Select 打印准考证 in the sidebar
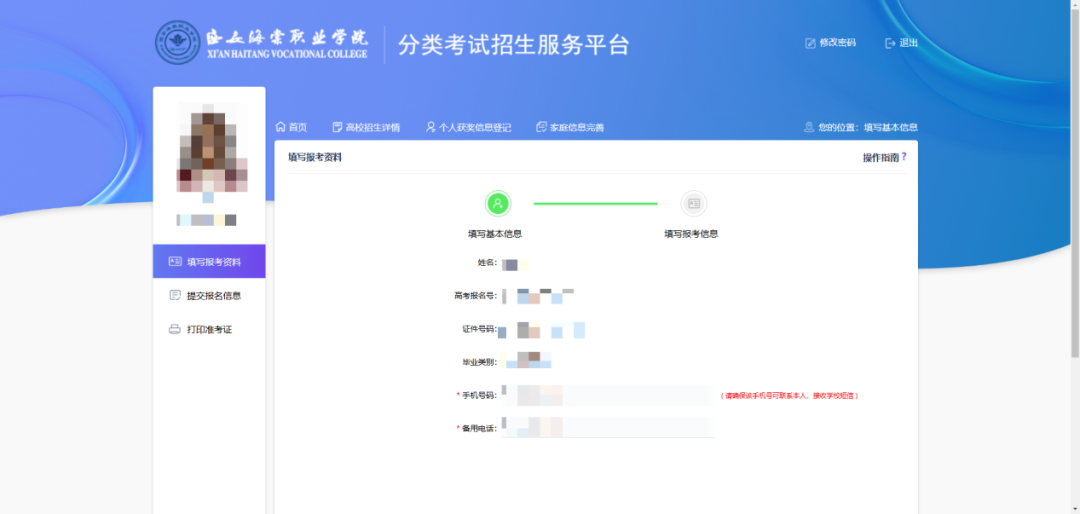This screenshot has height=514, width=1080. coord(209,329)
